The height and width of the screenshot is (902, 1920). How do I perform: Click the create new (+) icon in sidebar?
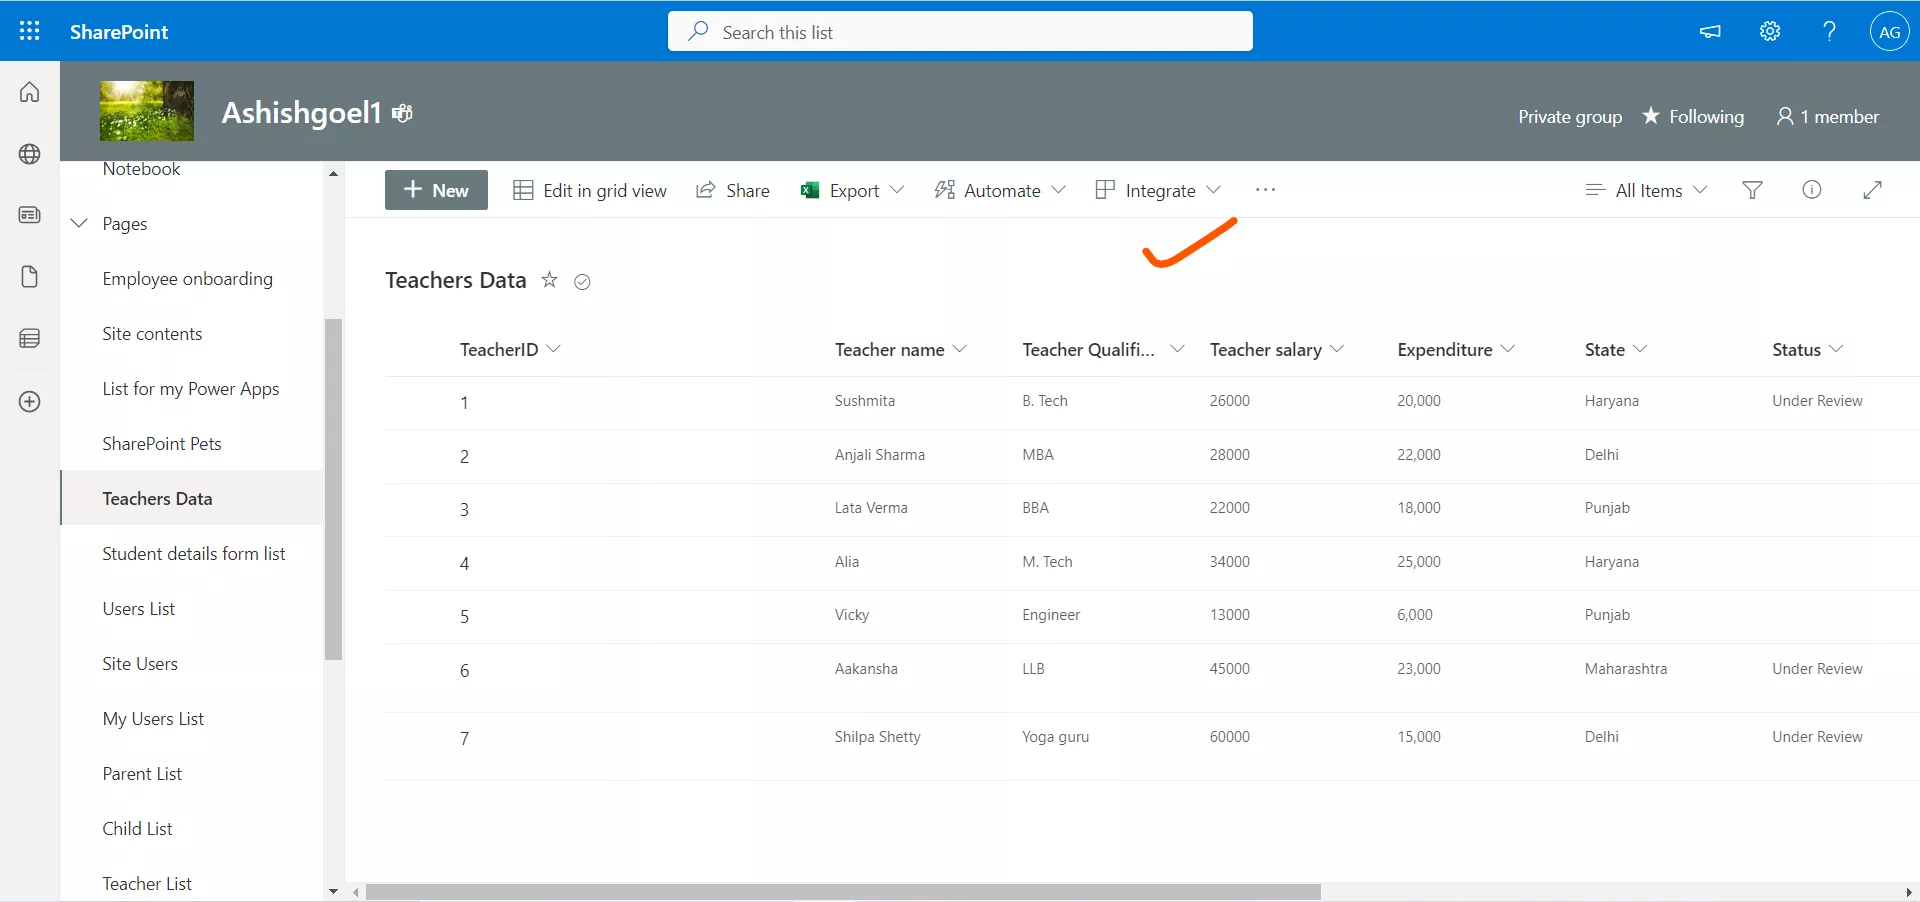tap(30, 402)
